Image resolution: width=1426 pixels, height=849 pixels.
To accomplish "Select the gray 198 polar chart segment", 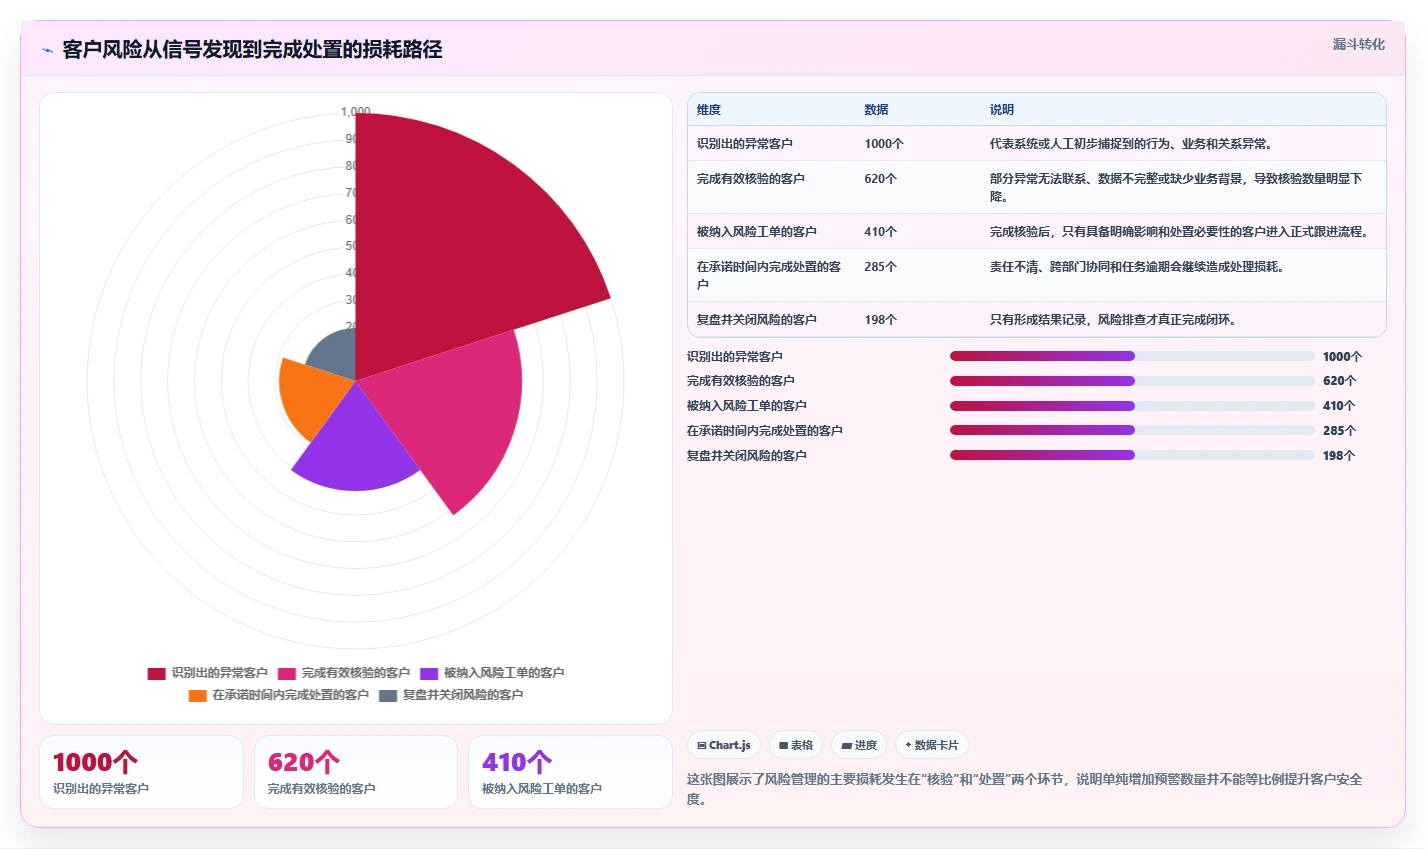I will click(x=335, y=355).
